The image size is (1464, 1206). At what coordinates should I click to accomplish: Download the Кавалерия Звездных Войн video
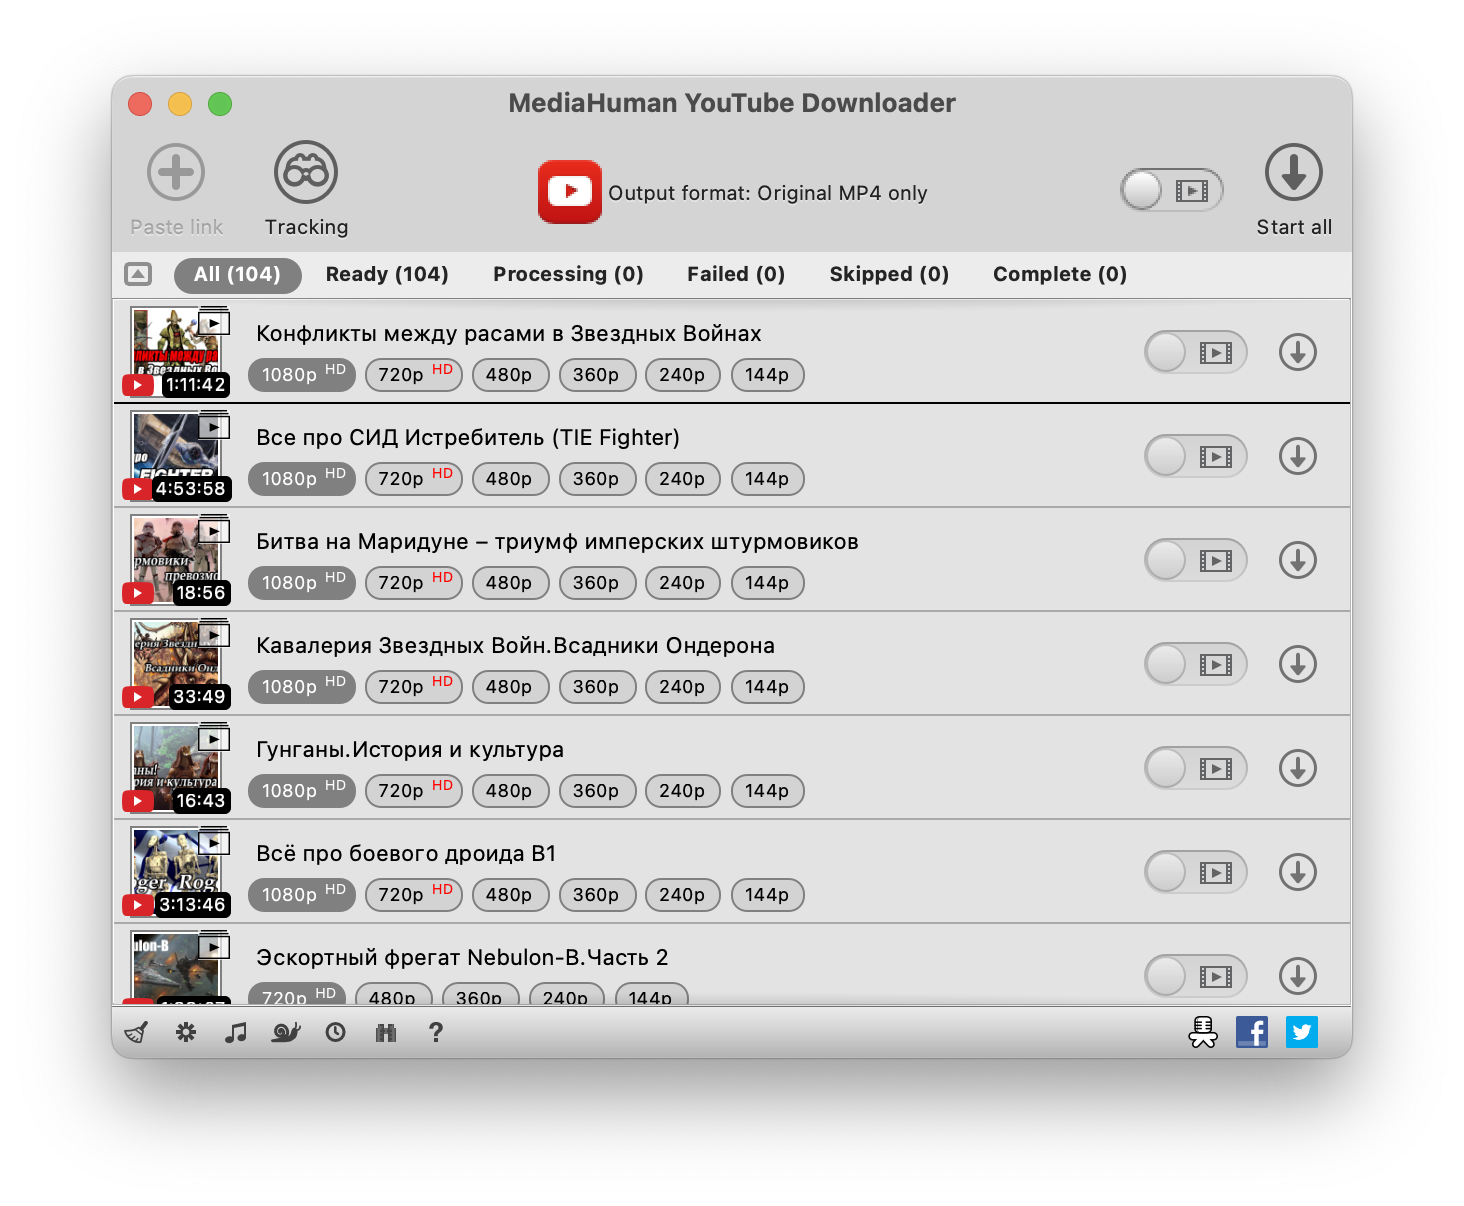pos(1297,664)
